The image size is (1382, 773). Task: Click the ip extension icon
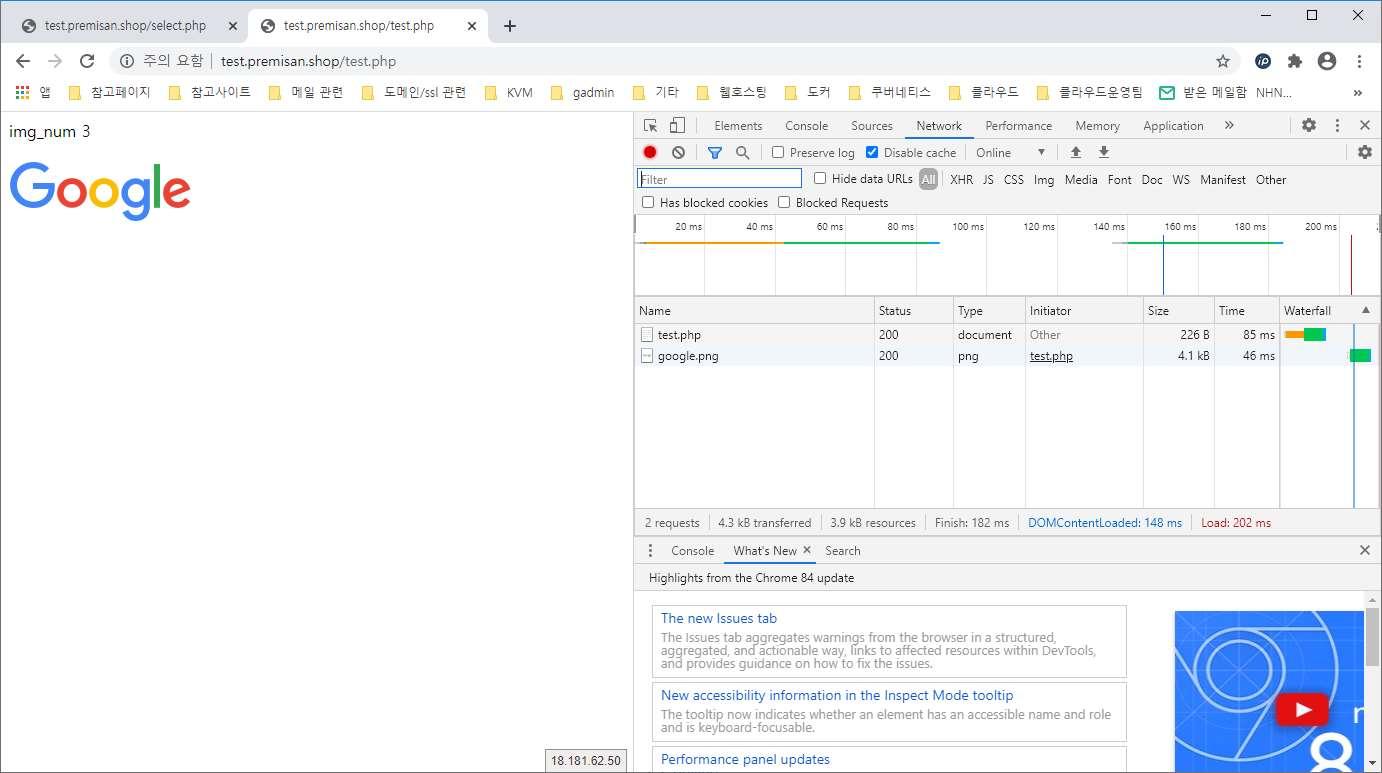tap(1263, 61)
